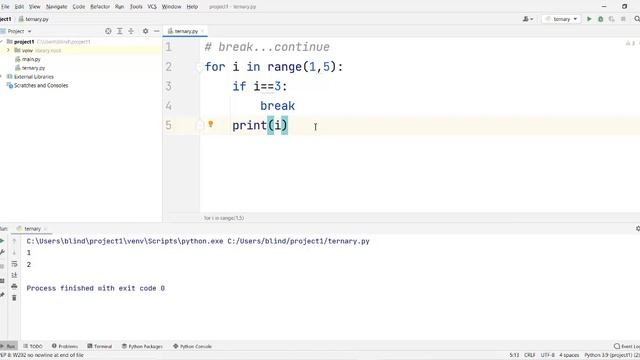Open the Run tool window button
Viewport: 640px width, 360px height.
pyautogui.click(x=8, y=346)
